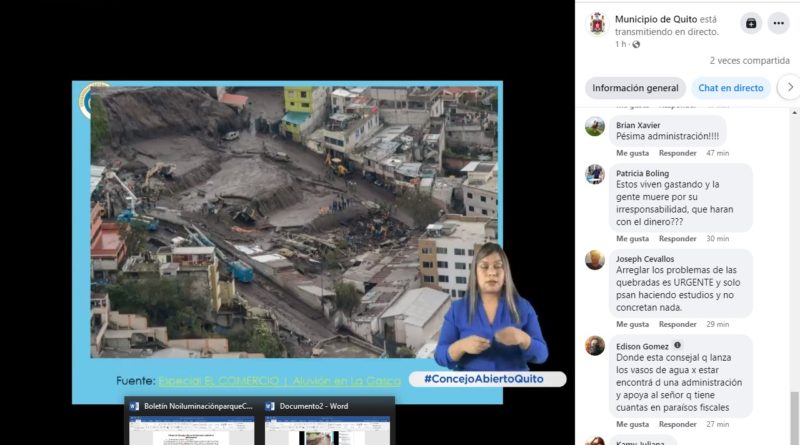Screen dimensions: 800x445
Task: Click the 27 min comment timestamp
Action: [717, 425]
